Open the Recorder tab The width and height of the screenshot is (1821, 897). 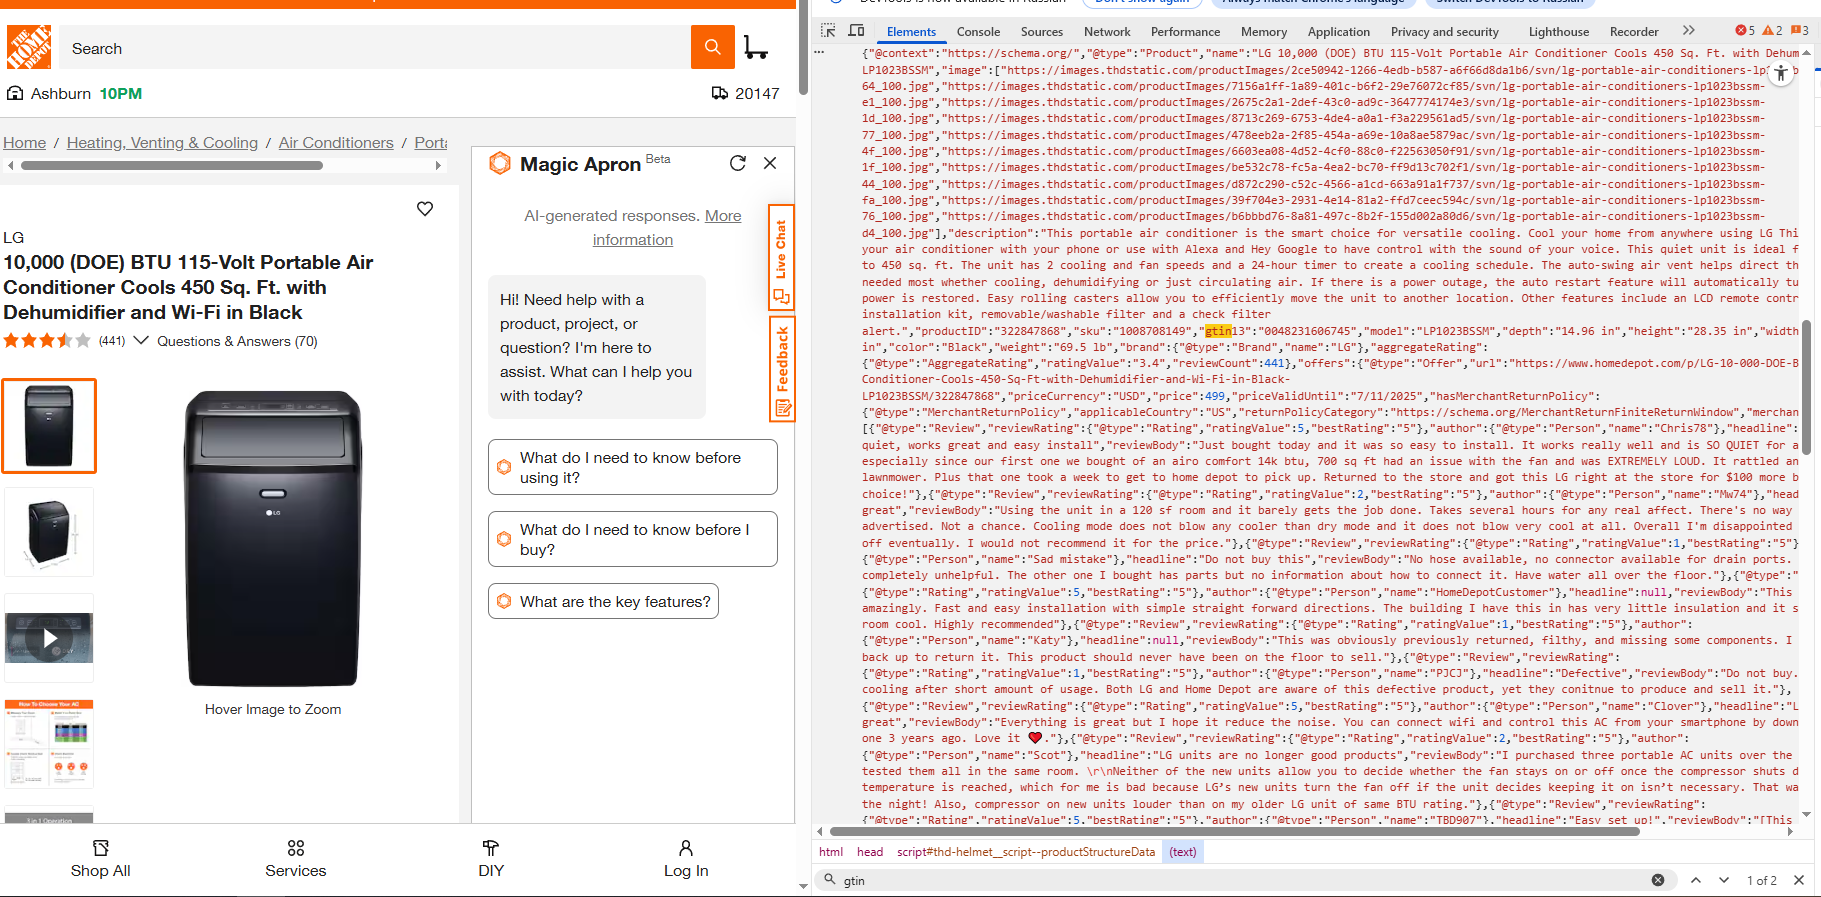coord(1634,32)
